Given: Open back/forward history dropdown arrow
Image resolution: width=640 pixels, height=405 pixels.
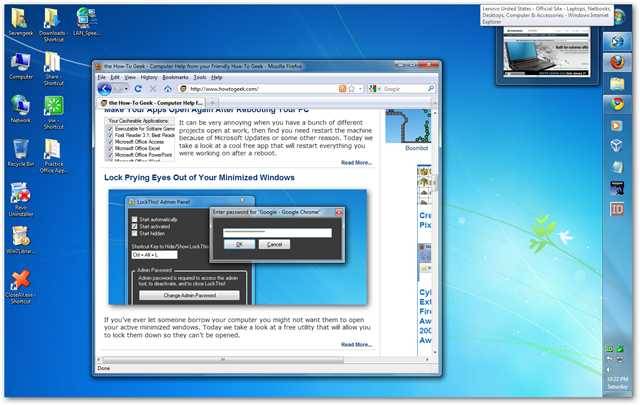Looking at the screenshot, I should point(126,89).
